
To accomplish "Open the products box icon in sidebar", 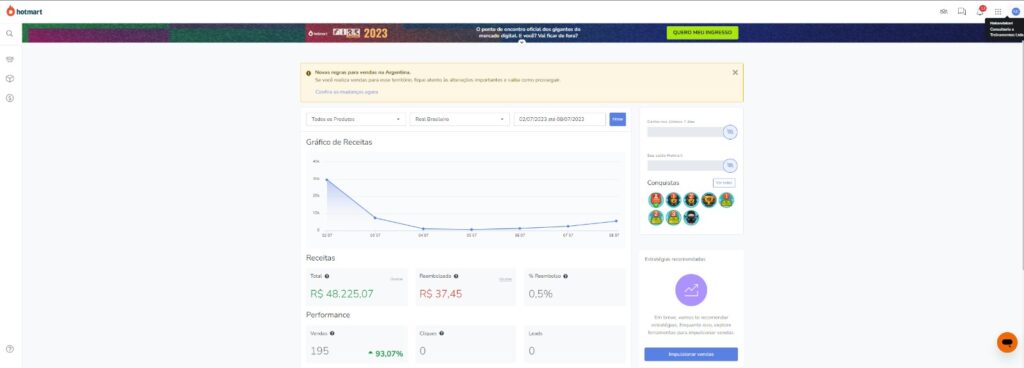I will coord(10,78).
